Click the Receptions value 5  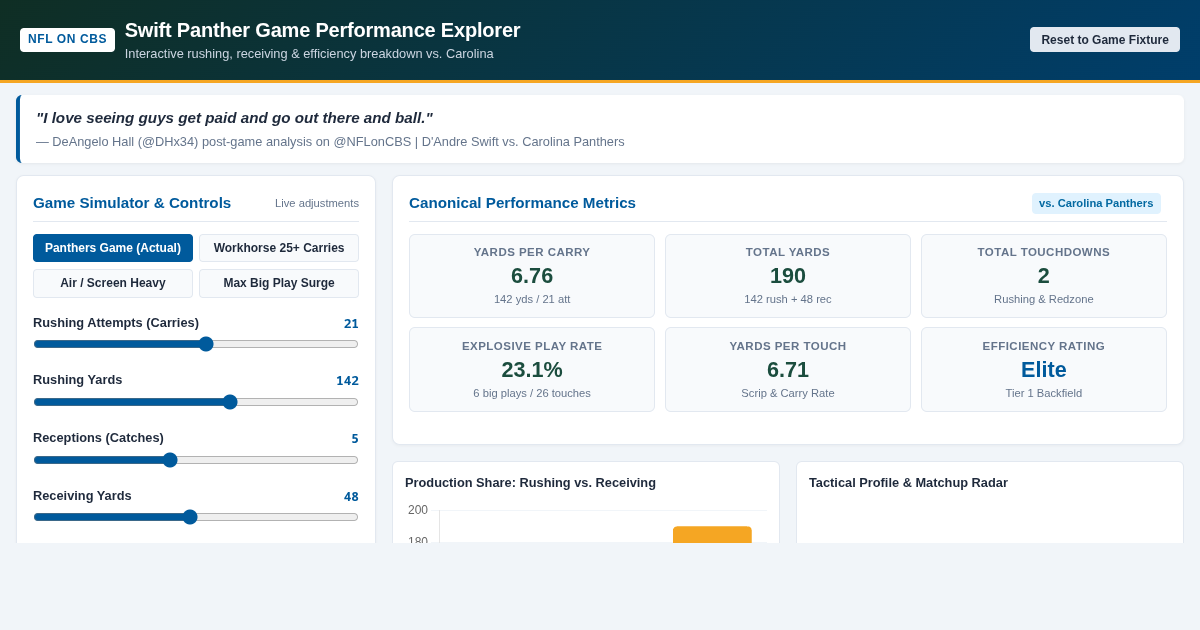[x=355, y=439]
